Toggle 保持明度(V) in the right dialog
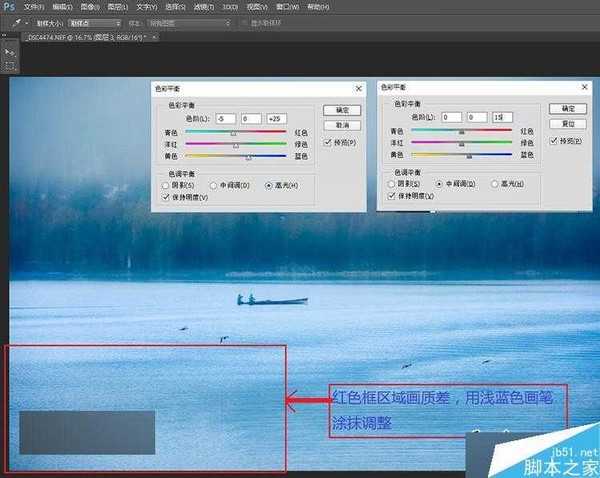 point(391,196)
